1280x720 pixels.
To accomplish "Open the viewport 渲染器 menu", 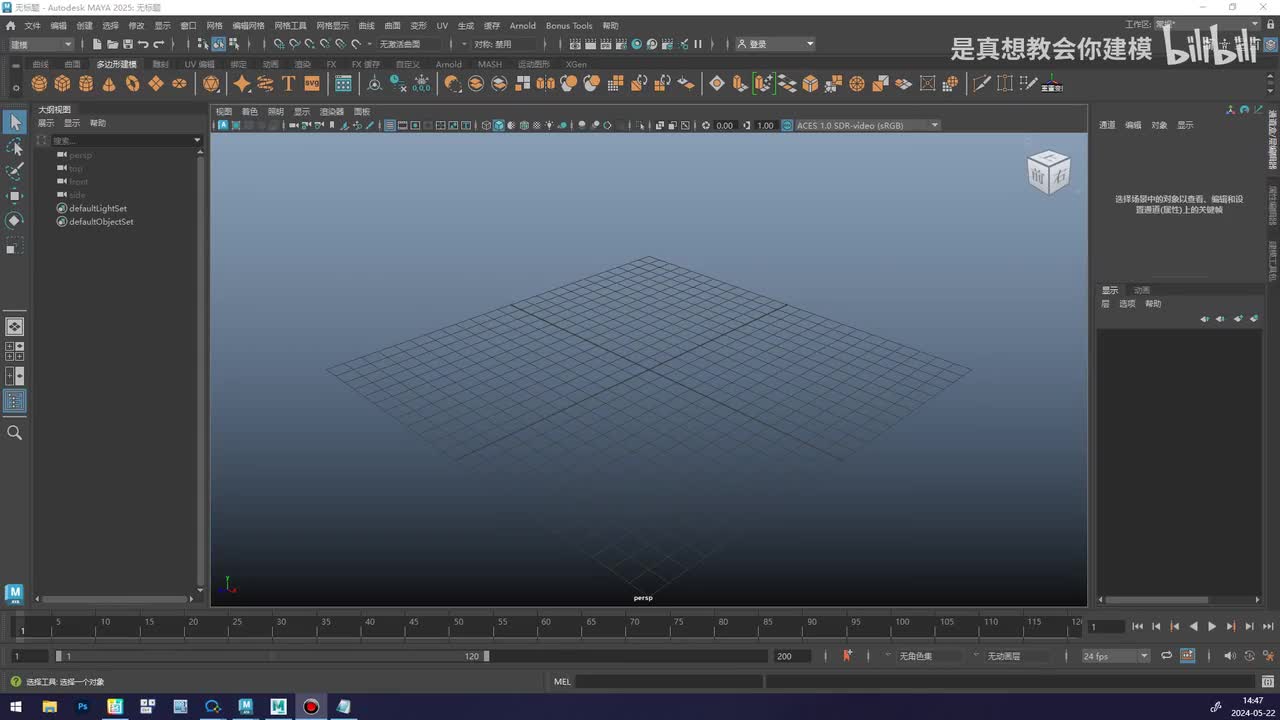I will pos(331,111).
